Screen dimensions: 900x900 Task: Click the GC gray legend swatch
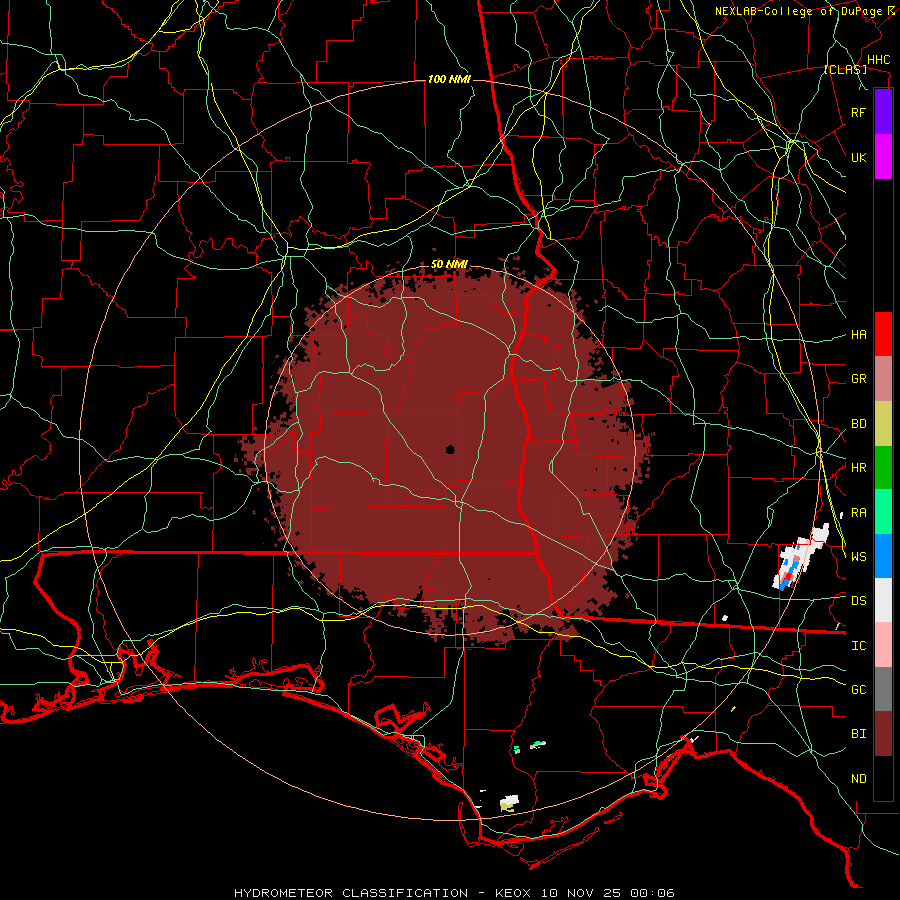coord(883,689)
